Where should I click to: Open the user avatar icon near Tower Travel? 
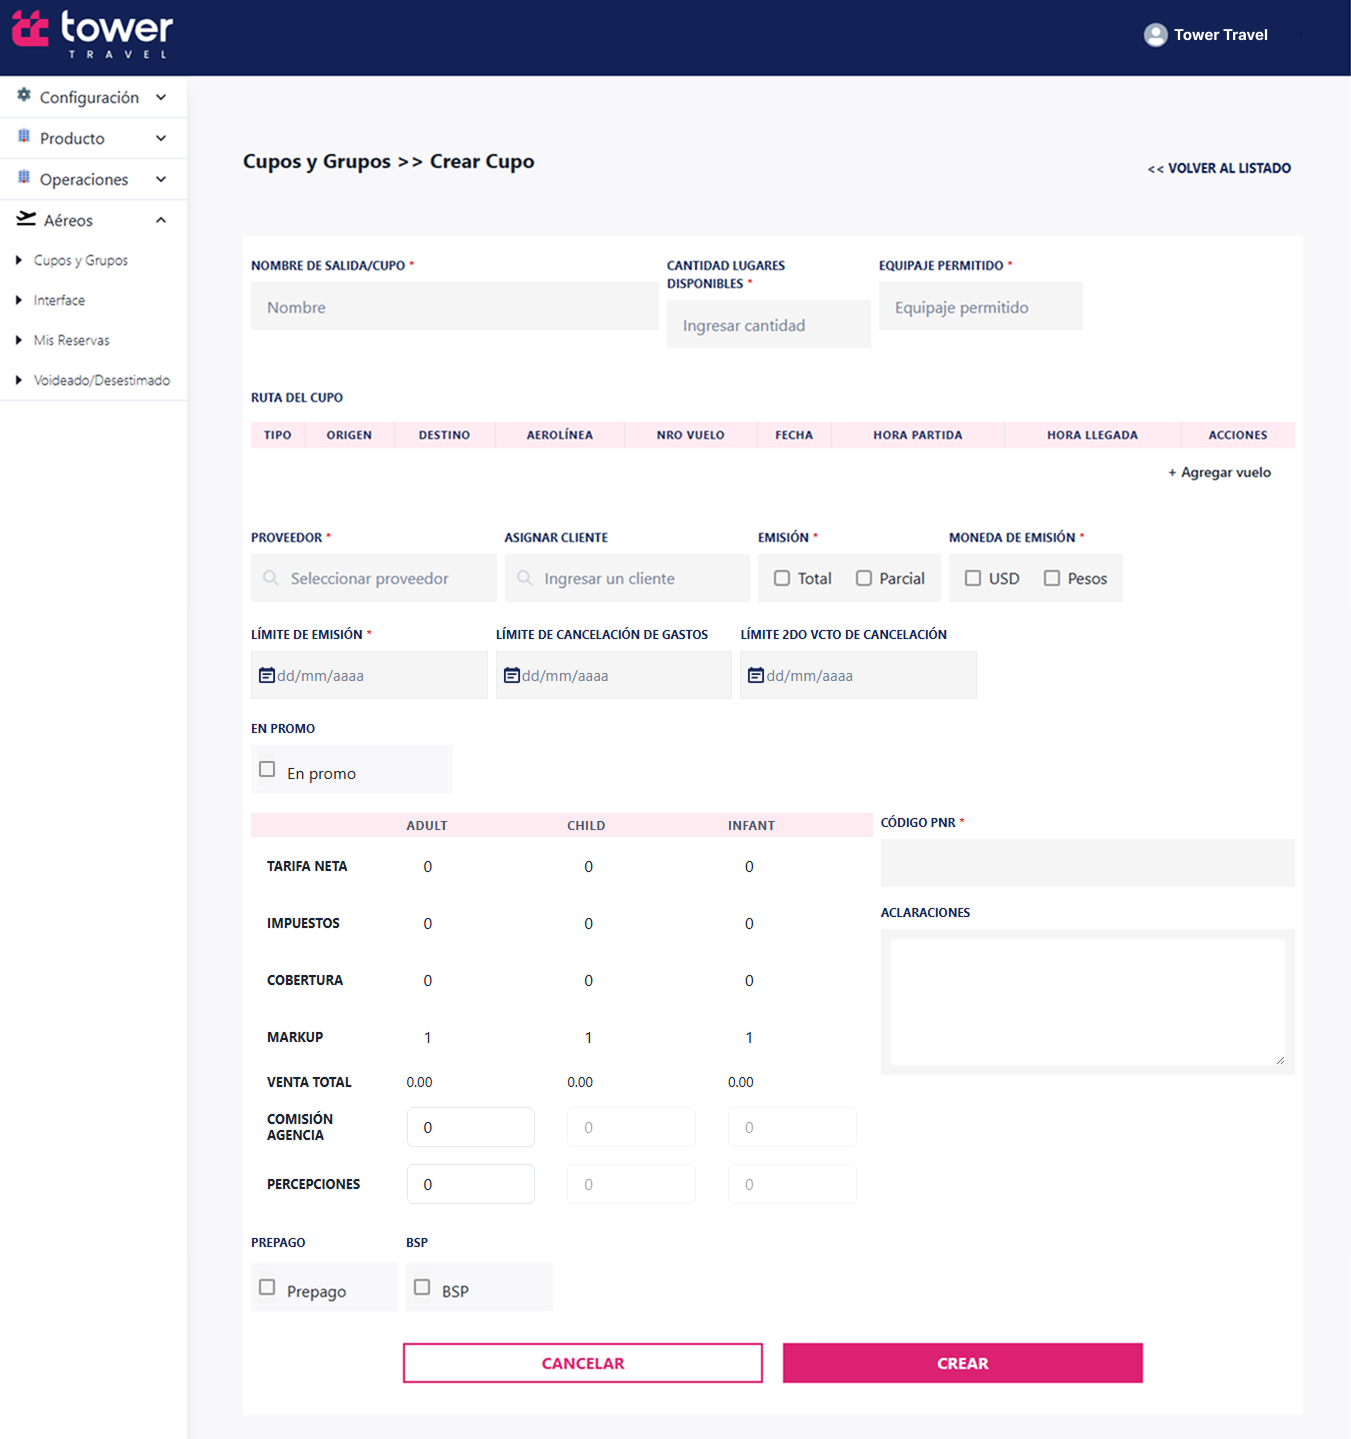tap(1155, 35)
